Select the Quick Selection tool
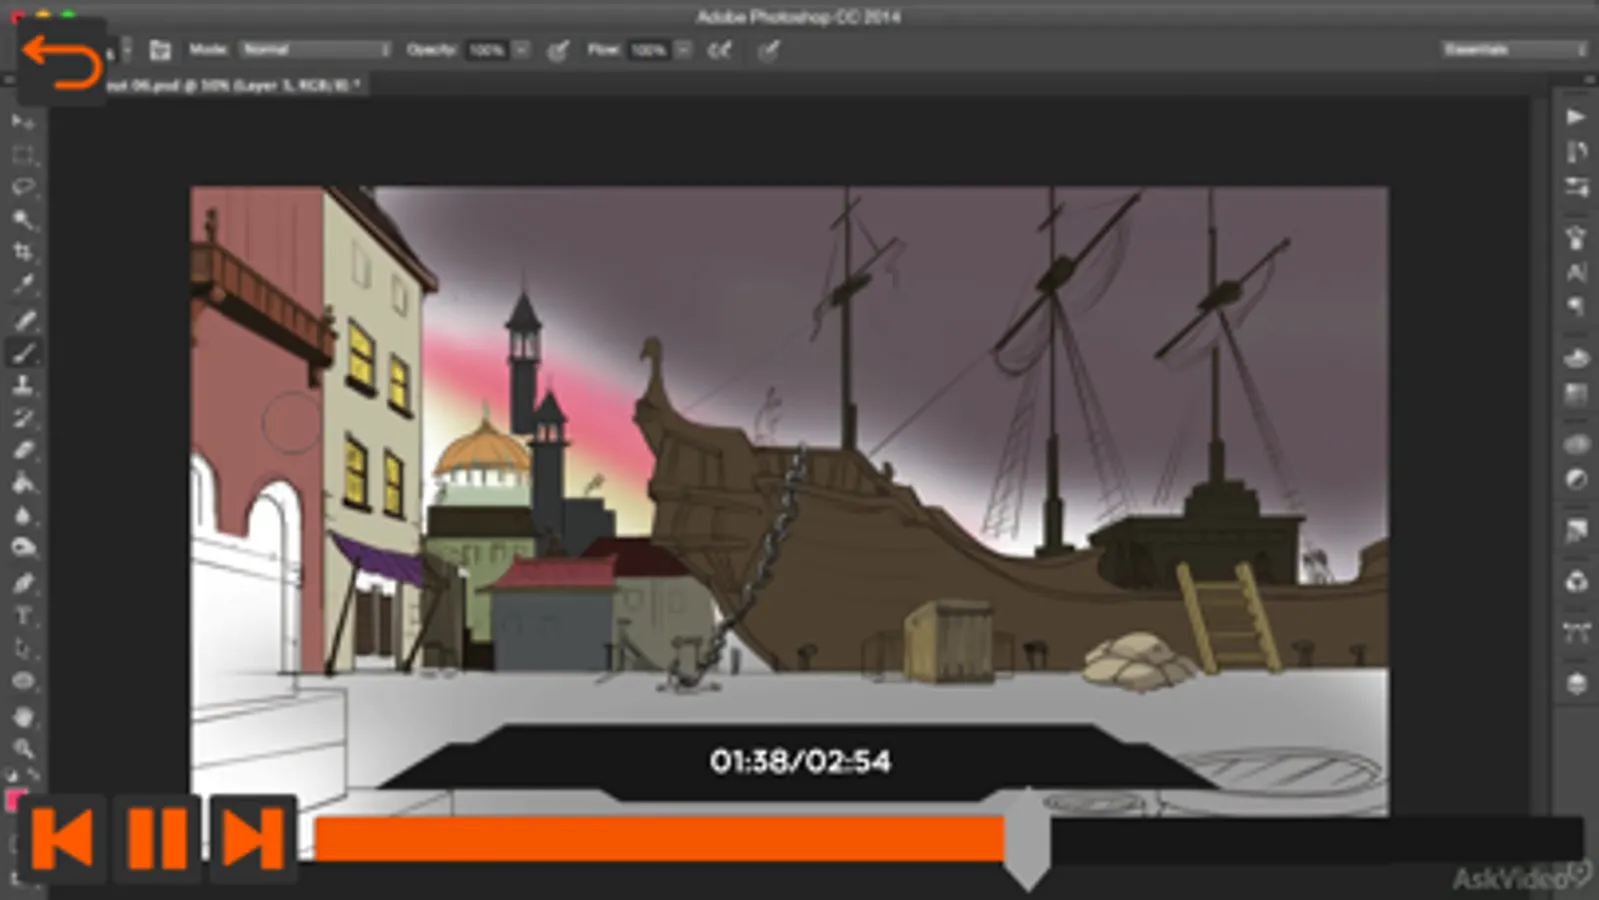This screenshot has height=900, width=1599. (23, 220)
